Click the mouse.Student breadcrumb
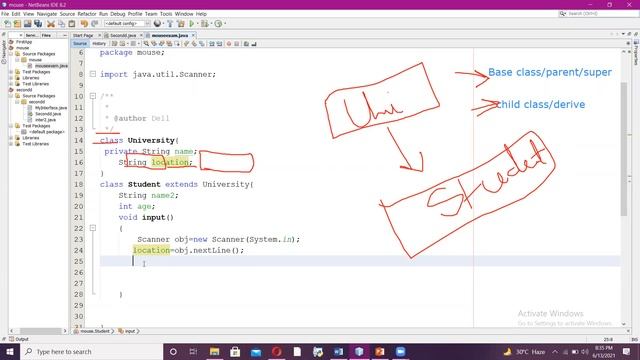Screen dimensions: 640x360 coord(95,331)
